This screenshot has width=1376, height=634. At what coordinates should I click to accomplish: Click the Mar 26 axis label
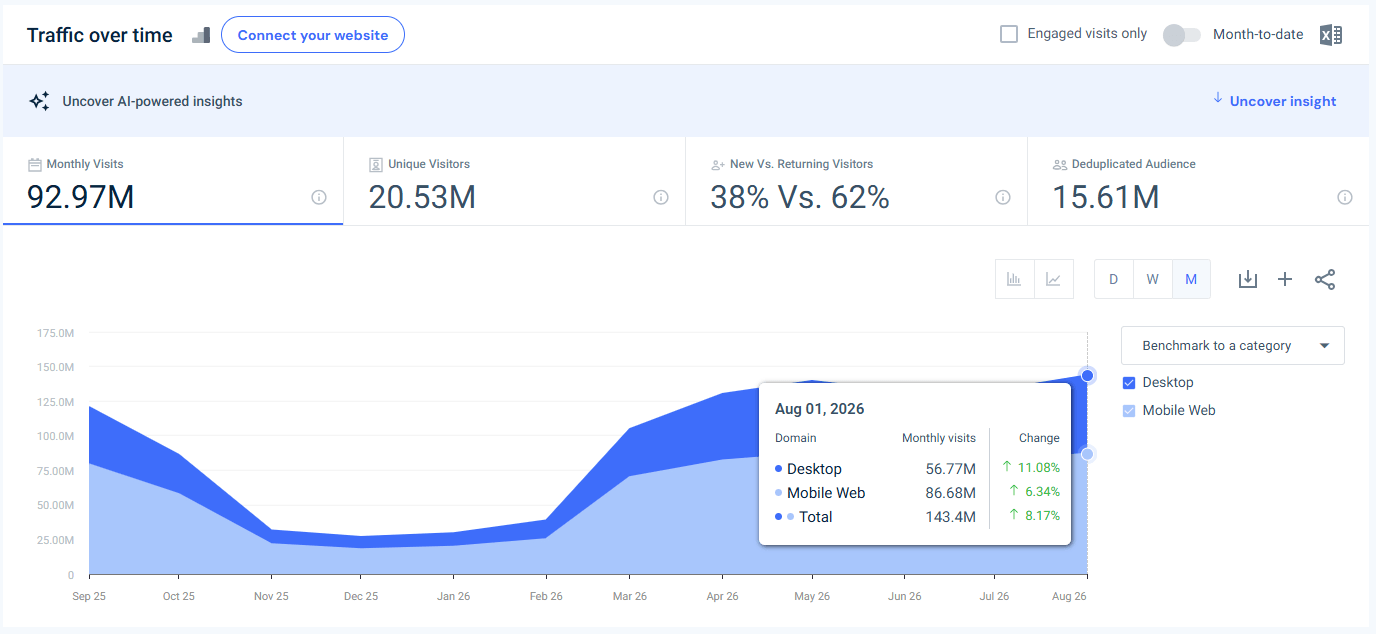point(629,596)
